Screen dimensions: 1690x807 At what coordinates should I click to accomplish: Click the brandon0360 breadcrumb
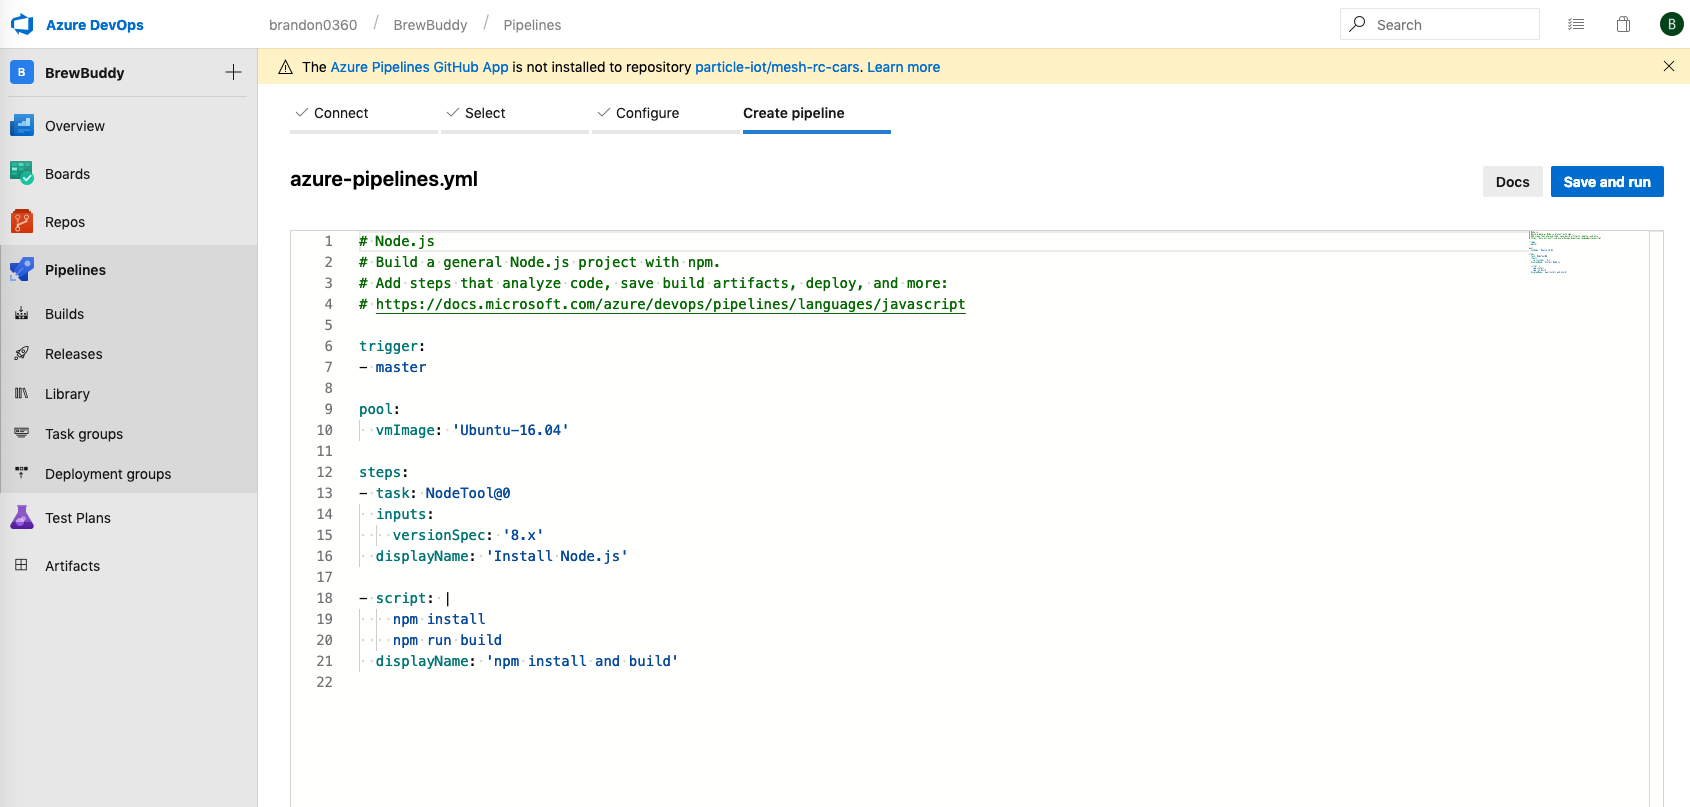[313, 25]
